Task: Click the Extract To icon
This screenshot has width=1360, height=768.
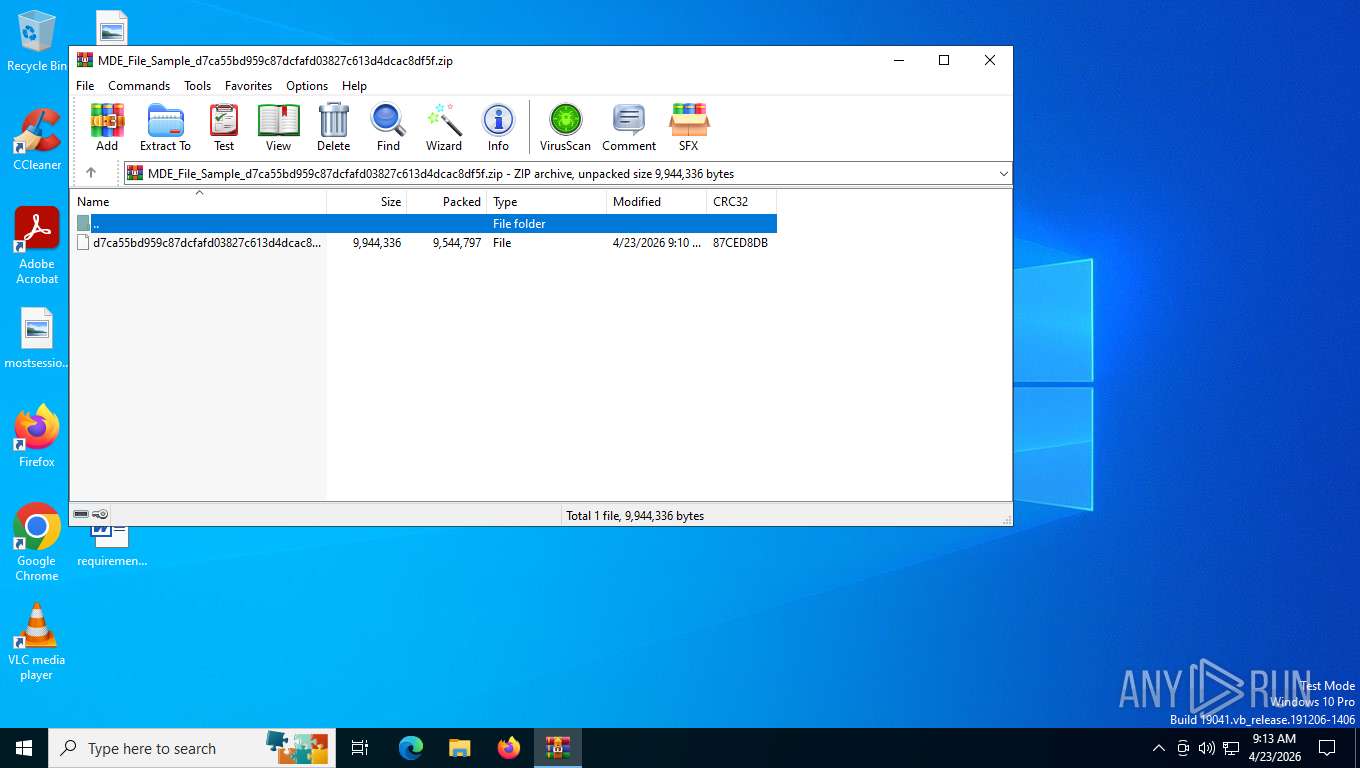Action: tap(165, 127)
